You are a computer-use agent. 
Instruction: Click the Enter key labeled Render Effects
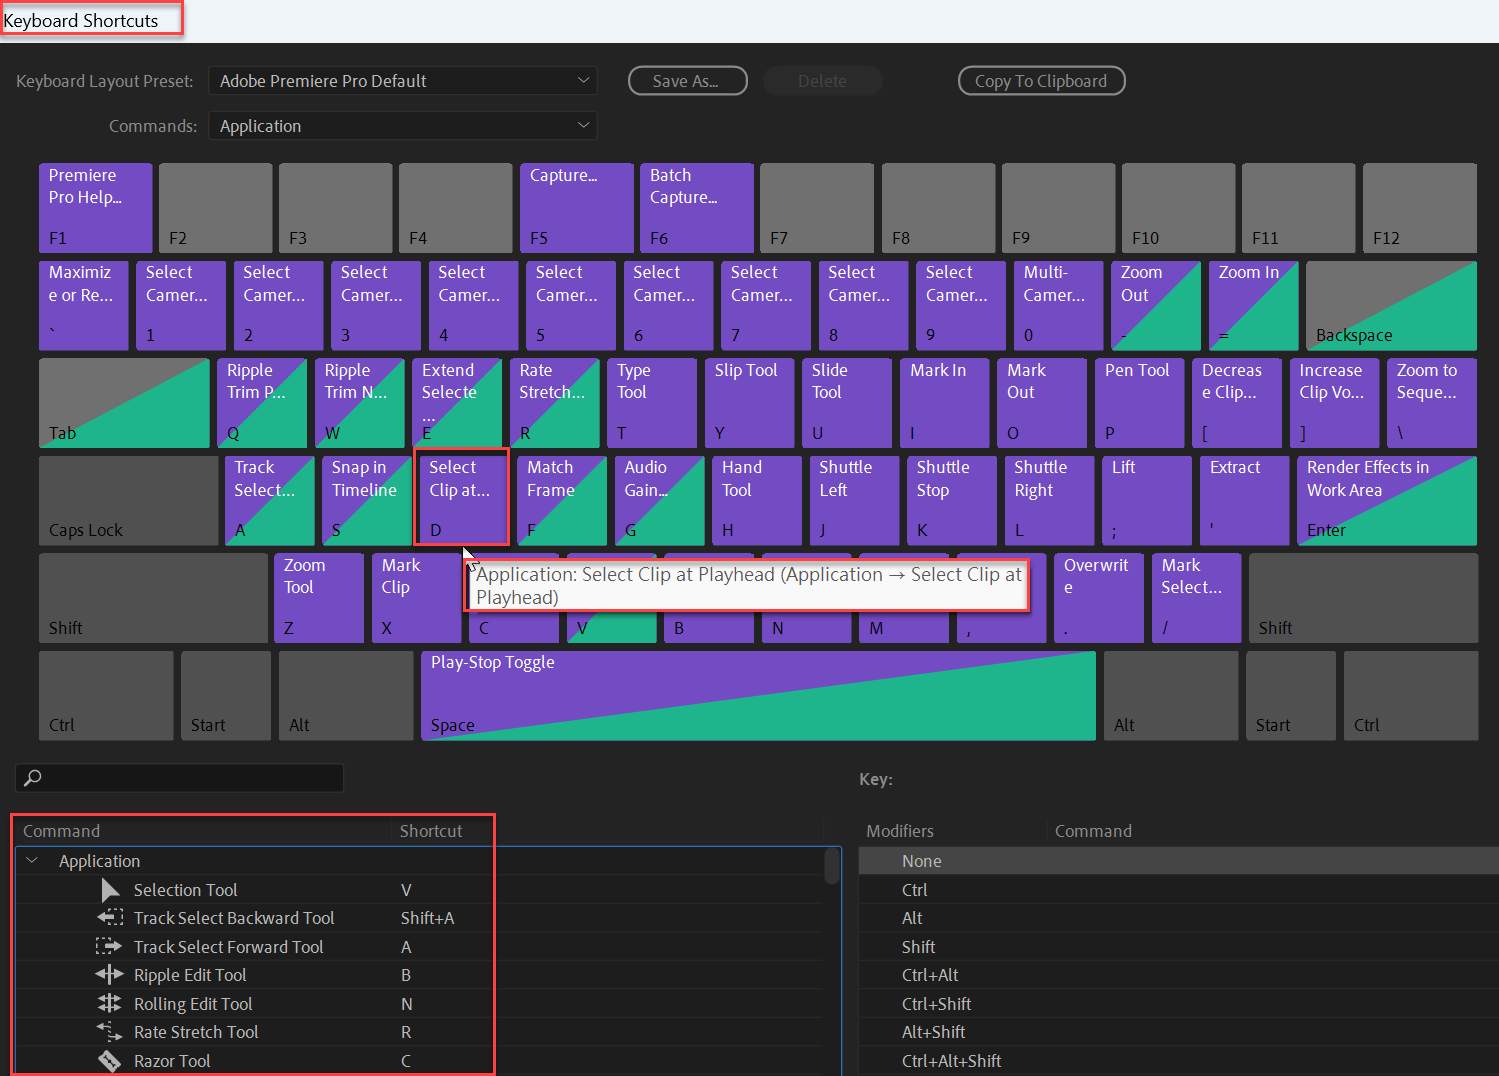(1387, 500)
